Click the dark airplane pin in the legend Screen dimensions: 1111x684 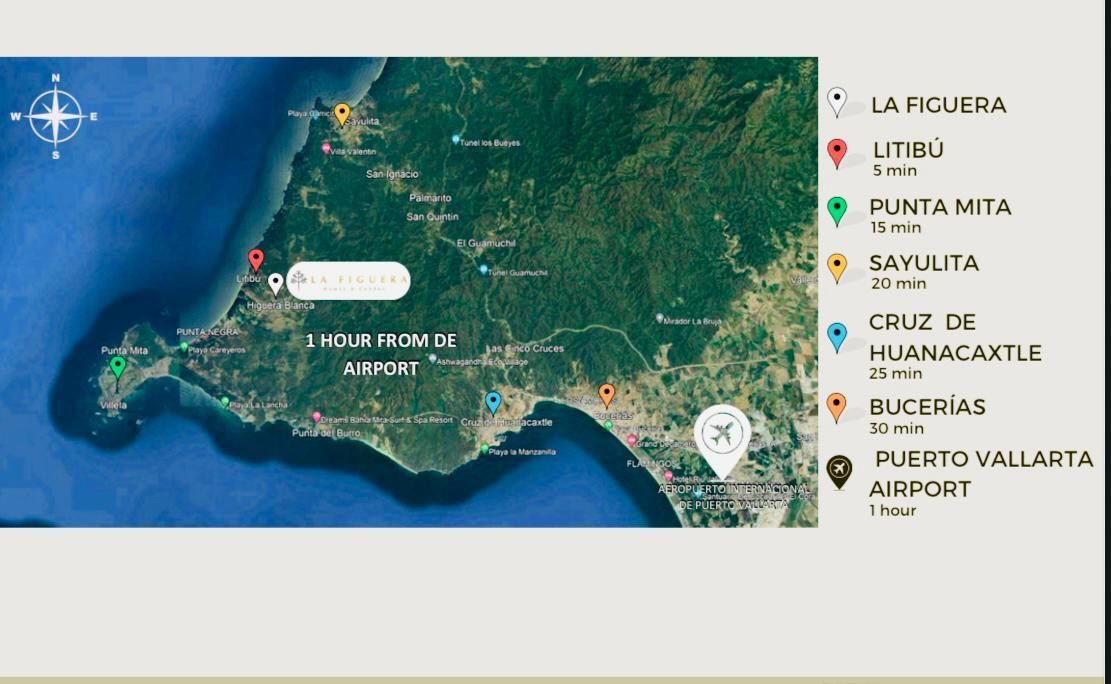pyautogui.click(x=839, y=471)
